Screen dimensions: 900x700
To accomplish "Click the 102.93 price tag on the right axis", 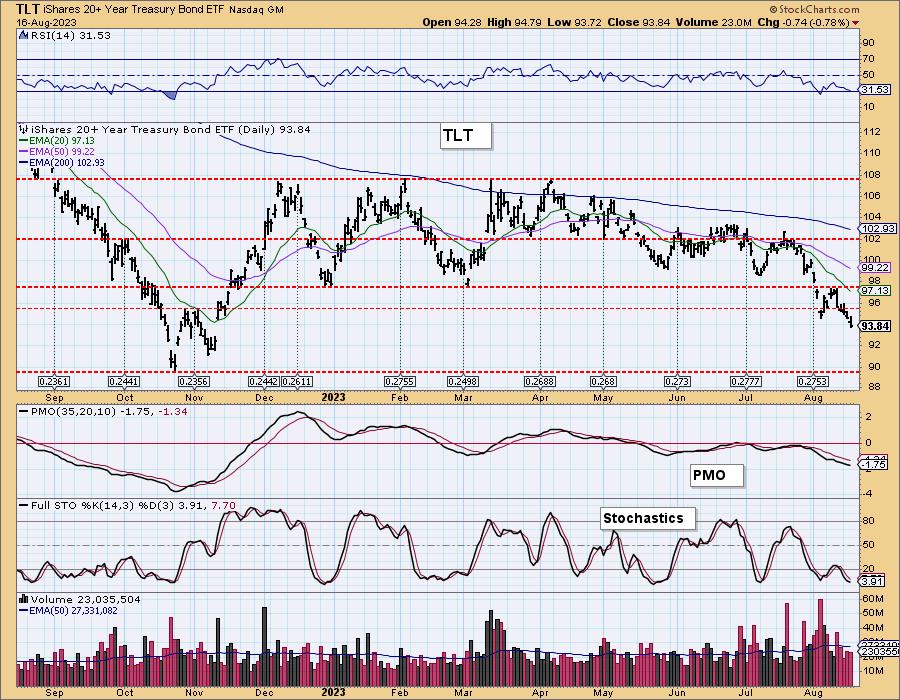I will click(878, 228).
